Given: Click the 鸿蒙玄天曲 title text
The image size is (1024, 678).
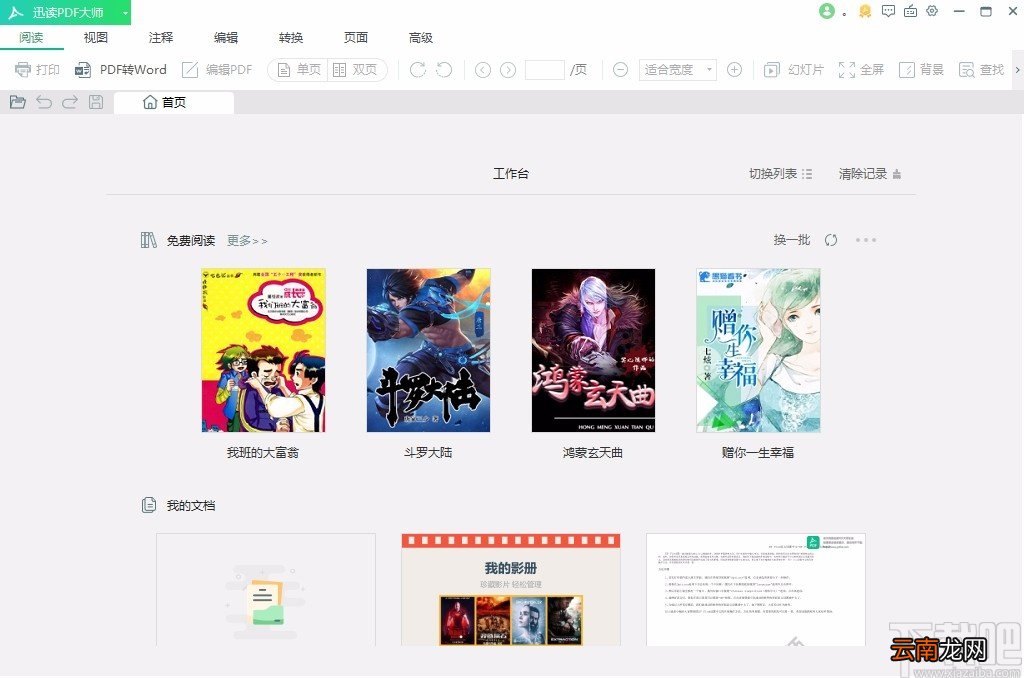Looking at the screenshot, I should pyautogui.click(x=592, y=453).
